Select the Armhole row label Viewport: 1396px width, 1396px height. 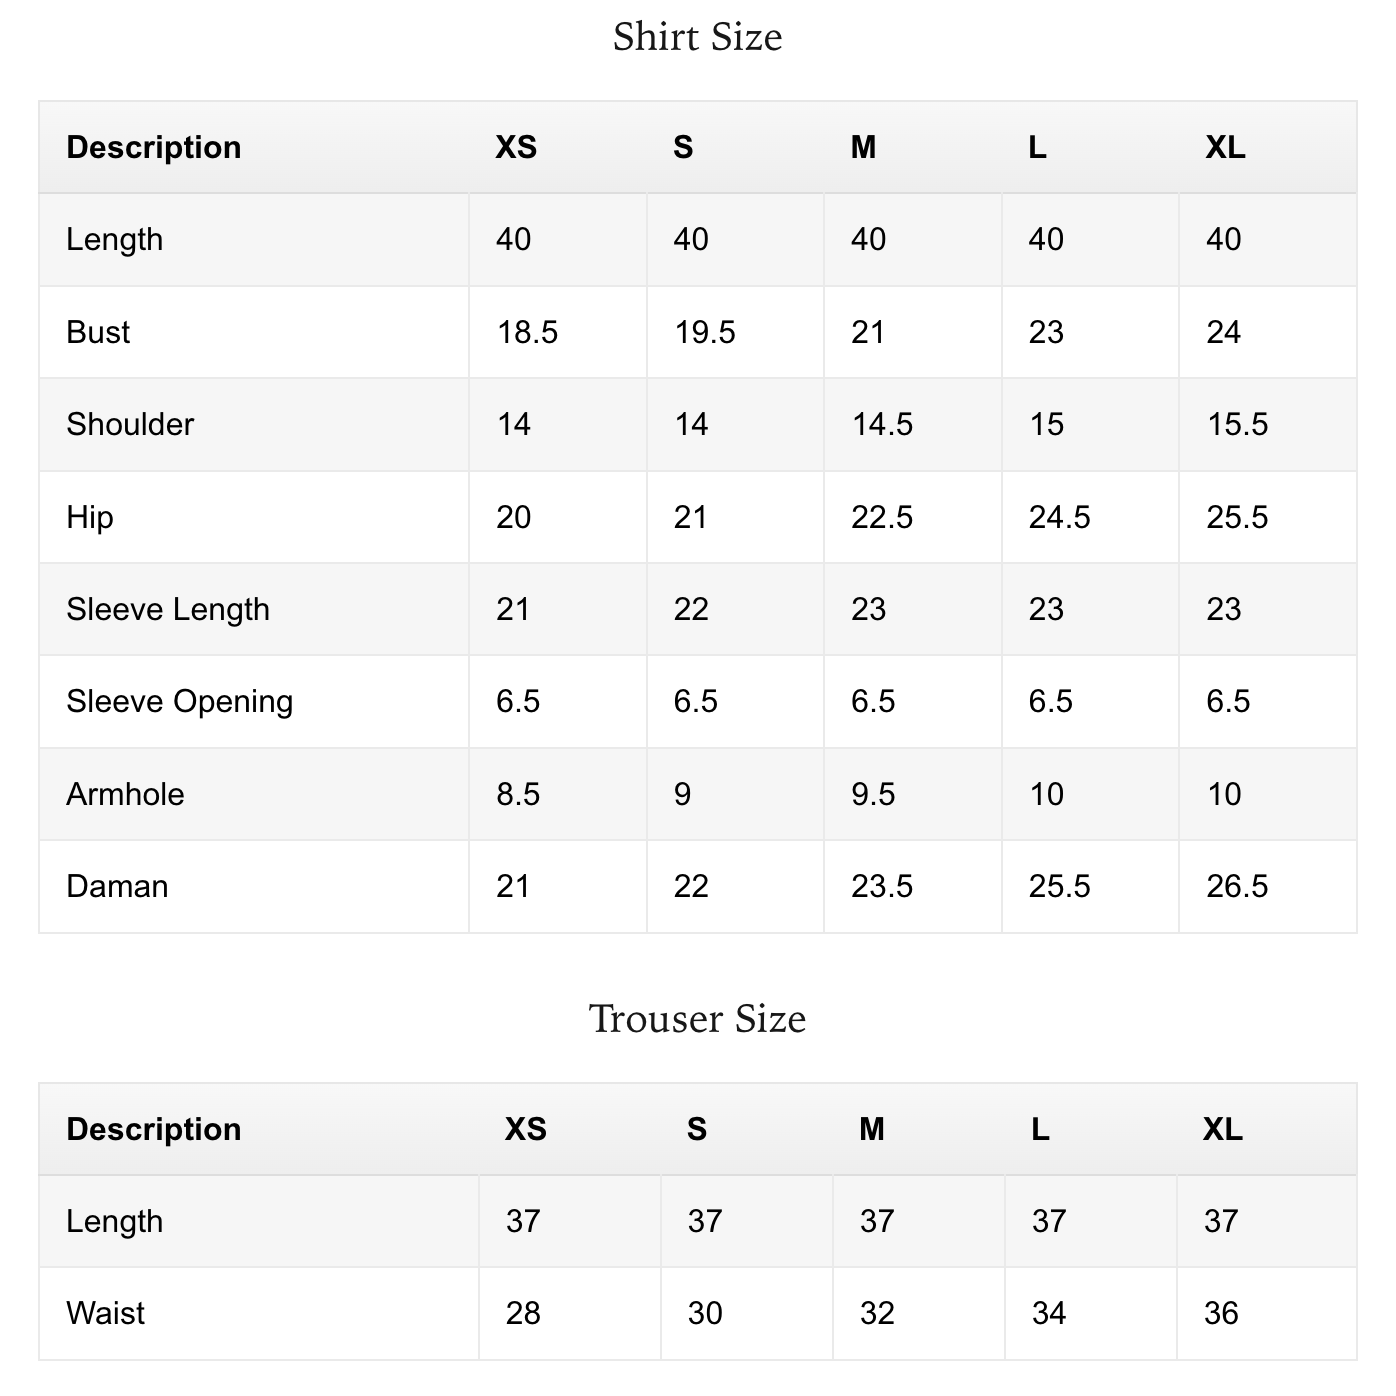coord(125,794)
